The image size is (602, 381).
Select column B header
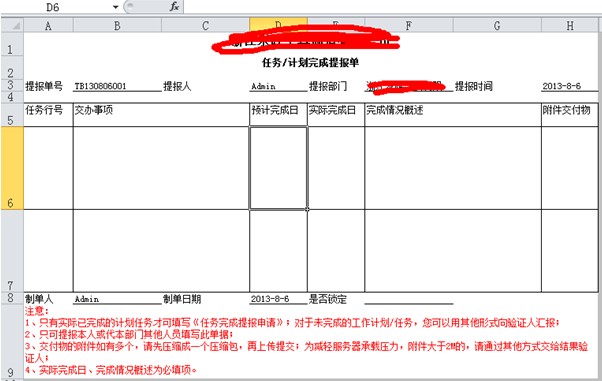point(117,25)
